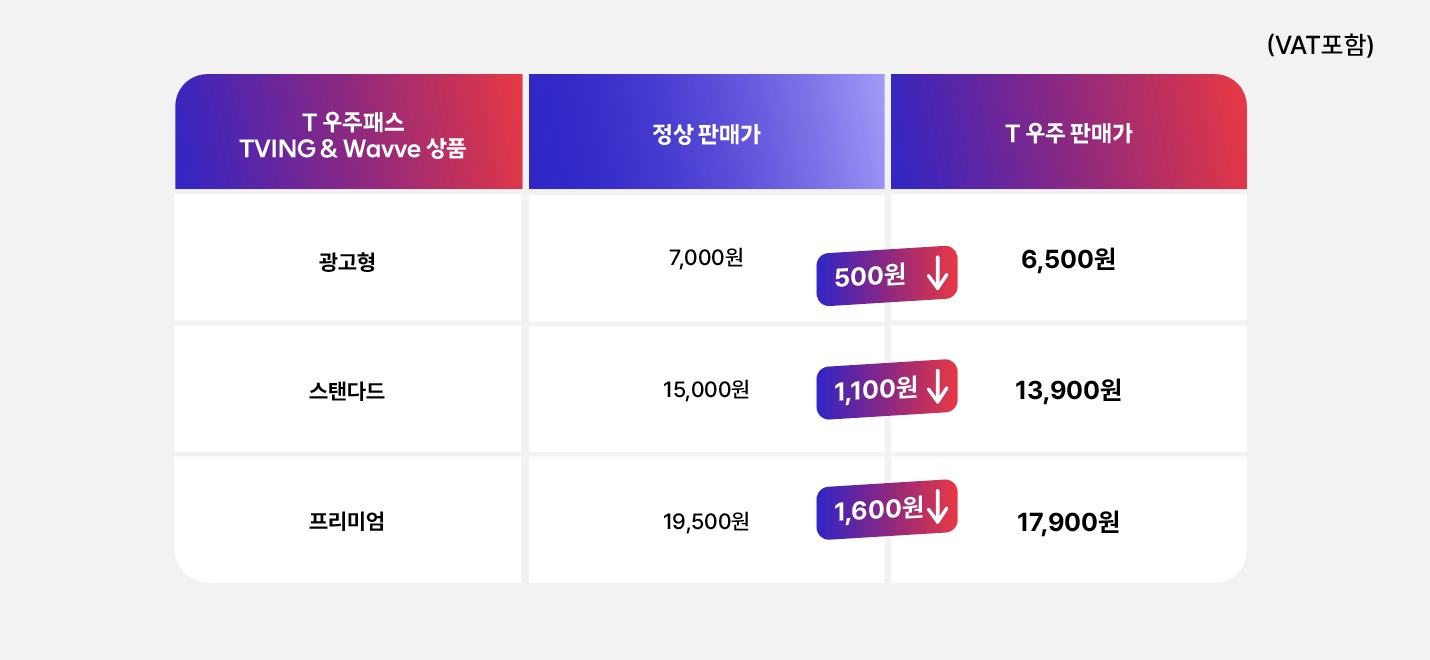Click the down arrow beside 1,100원
The height and width of the screenshot is (660, 1430).
click(938, 387)
